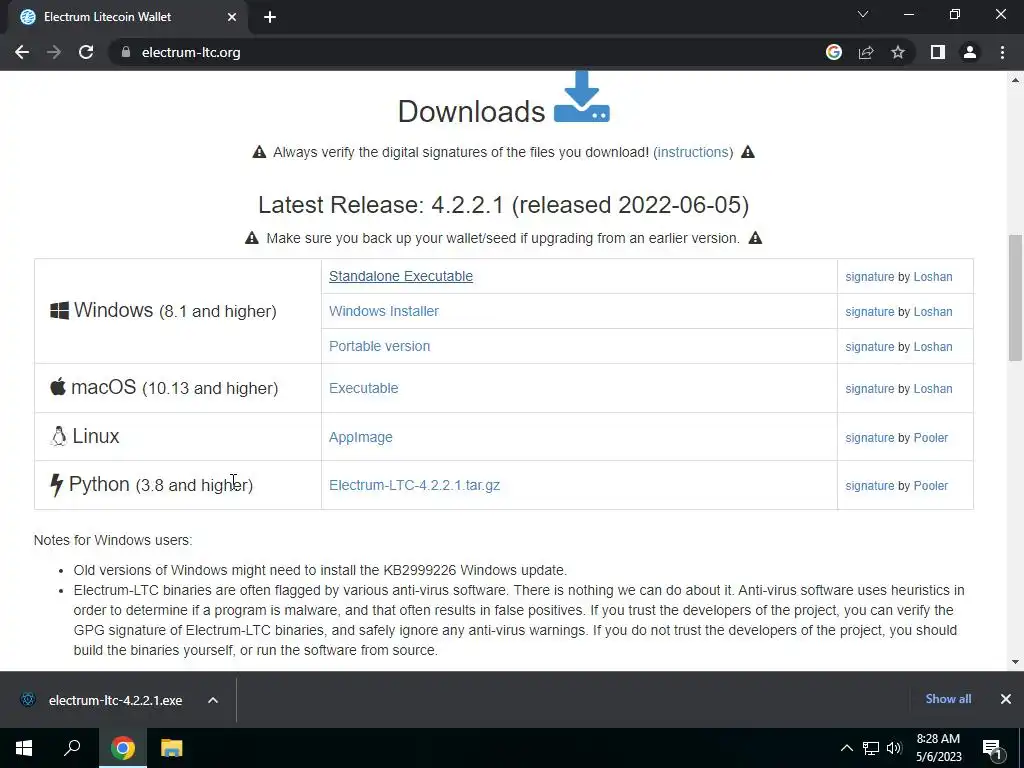Open signature link for the tar.gz file
The height and width of the screenshot is (768, 1024).
(869, 486)
